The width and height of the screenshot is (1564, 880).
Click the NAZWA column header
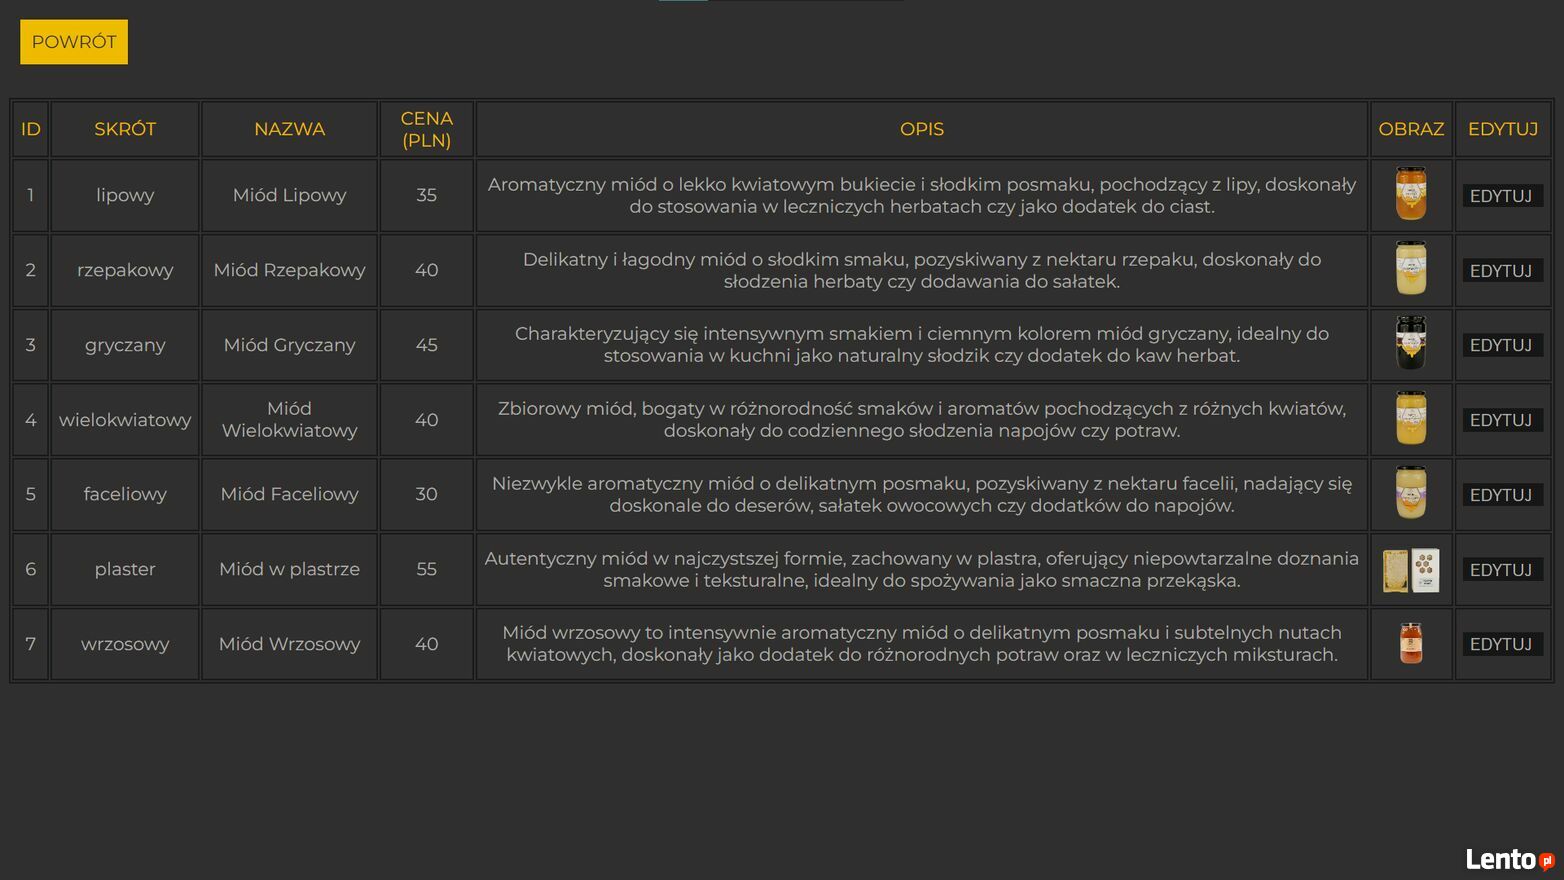pos(290,129)
